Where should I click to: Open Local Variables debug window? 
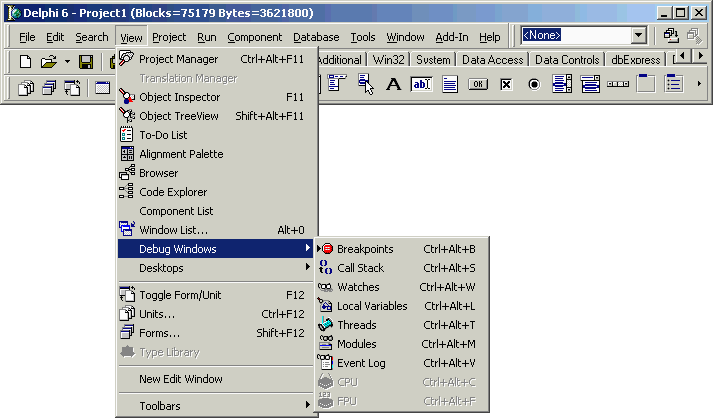coord(402,306)
